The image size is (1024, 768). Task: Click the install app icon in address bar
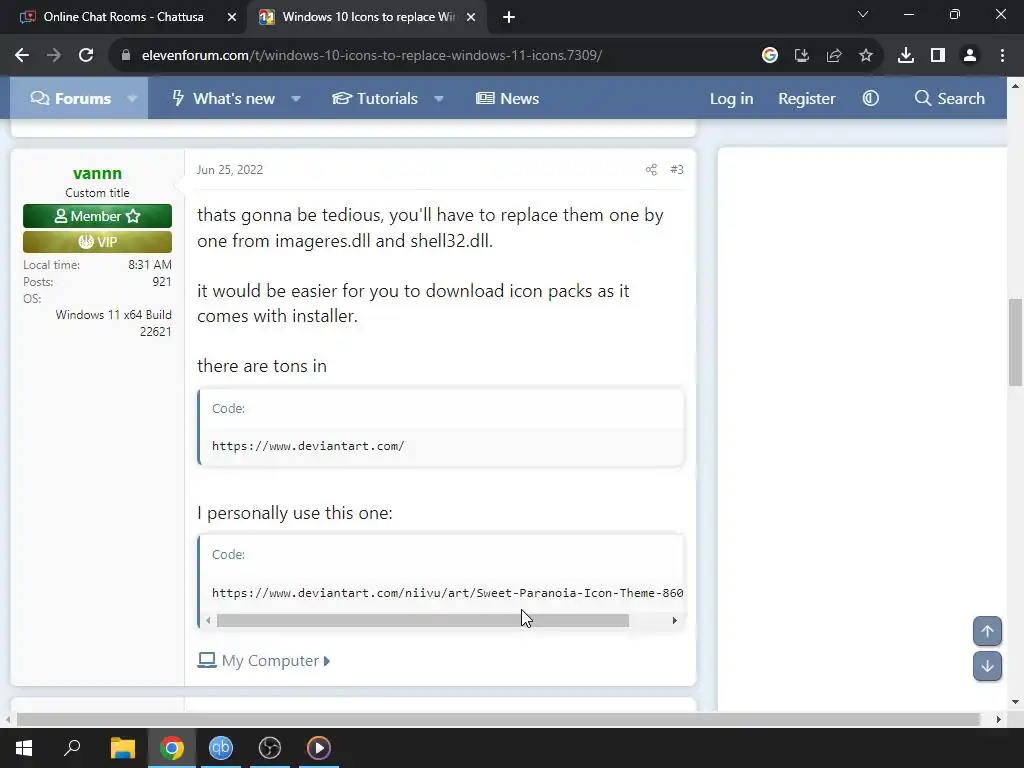pyautogui.click(x=801, y=56)
